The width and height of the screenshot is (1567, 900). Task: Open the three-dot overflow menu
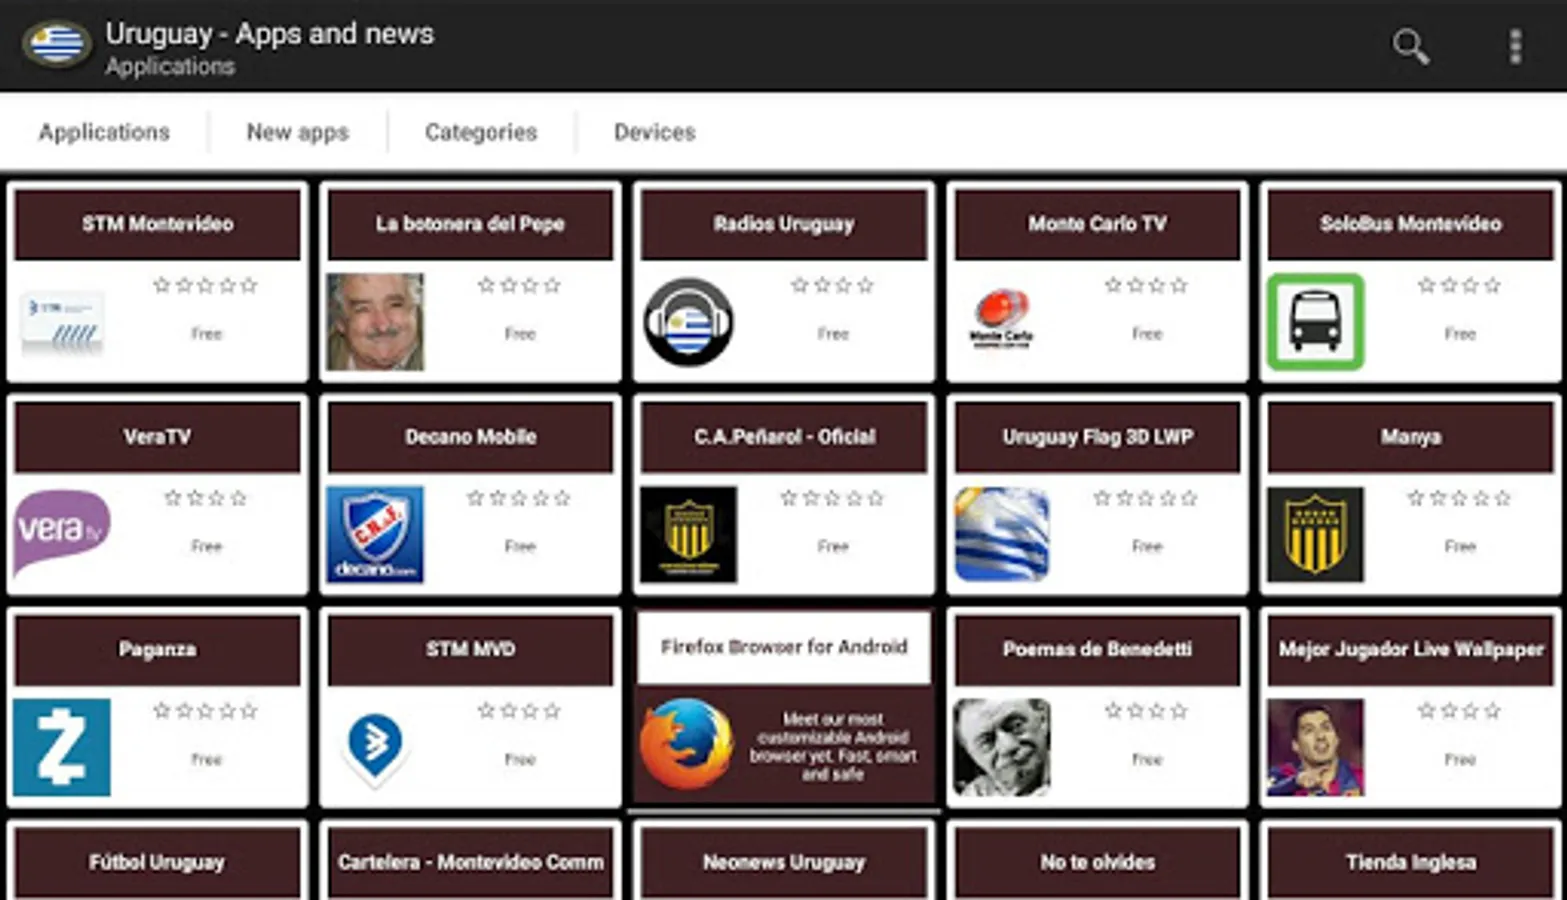1516,46
